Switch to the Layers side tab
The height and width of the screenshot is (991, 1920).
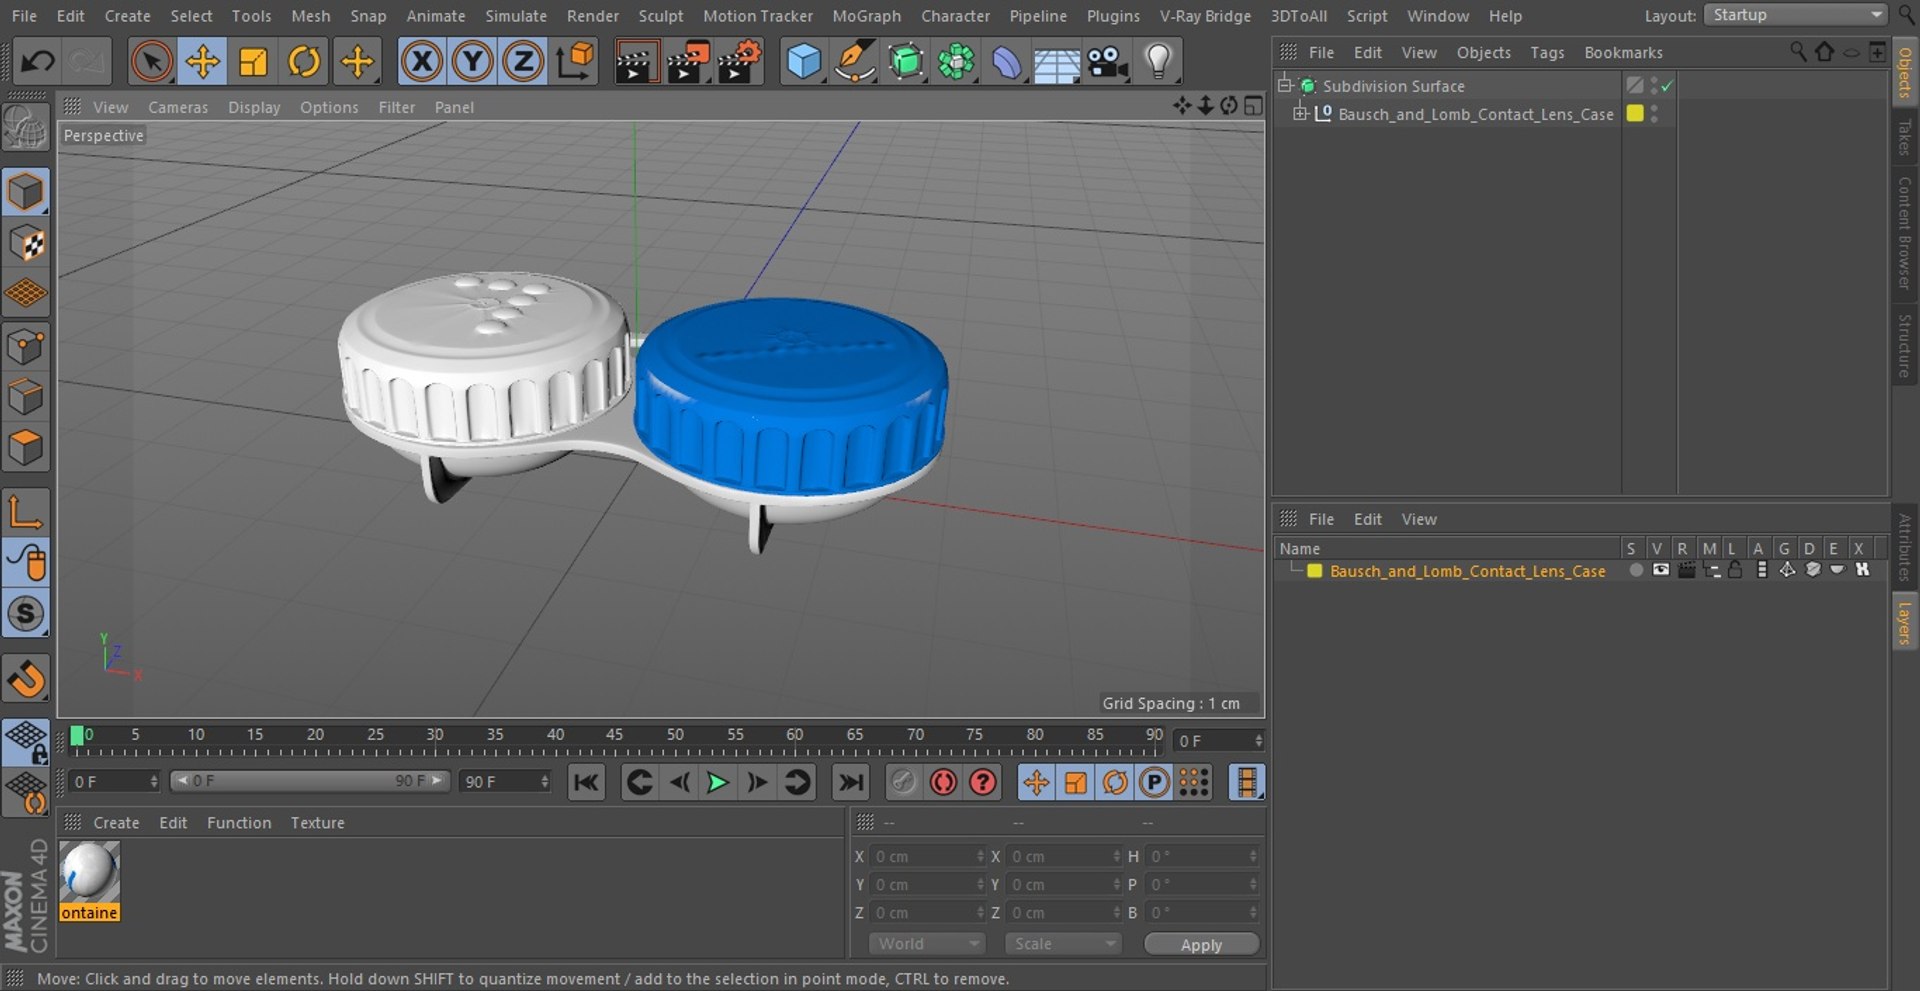(1904, 622)
